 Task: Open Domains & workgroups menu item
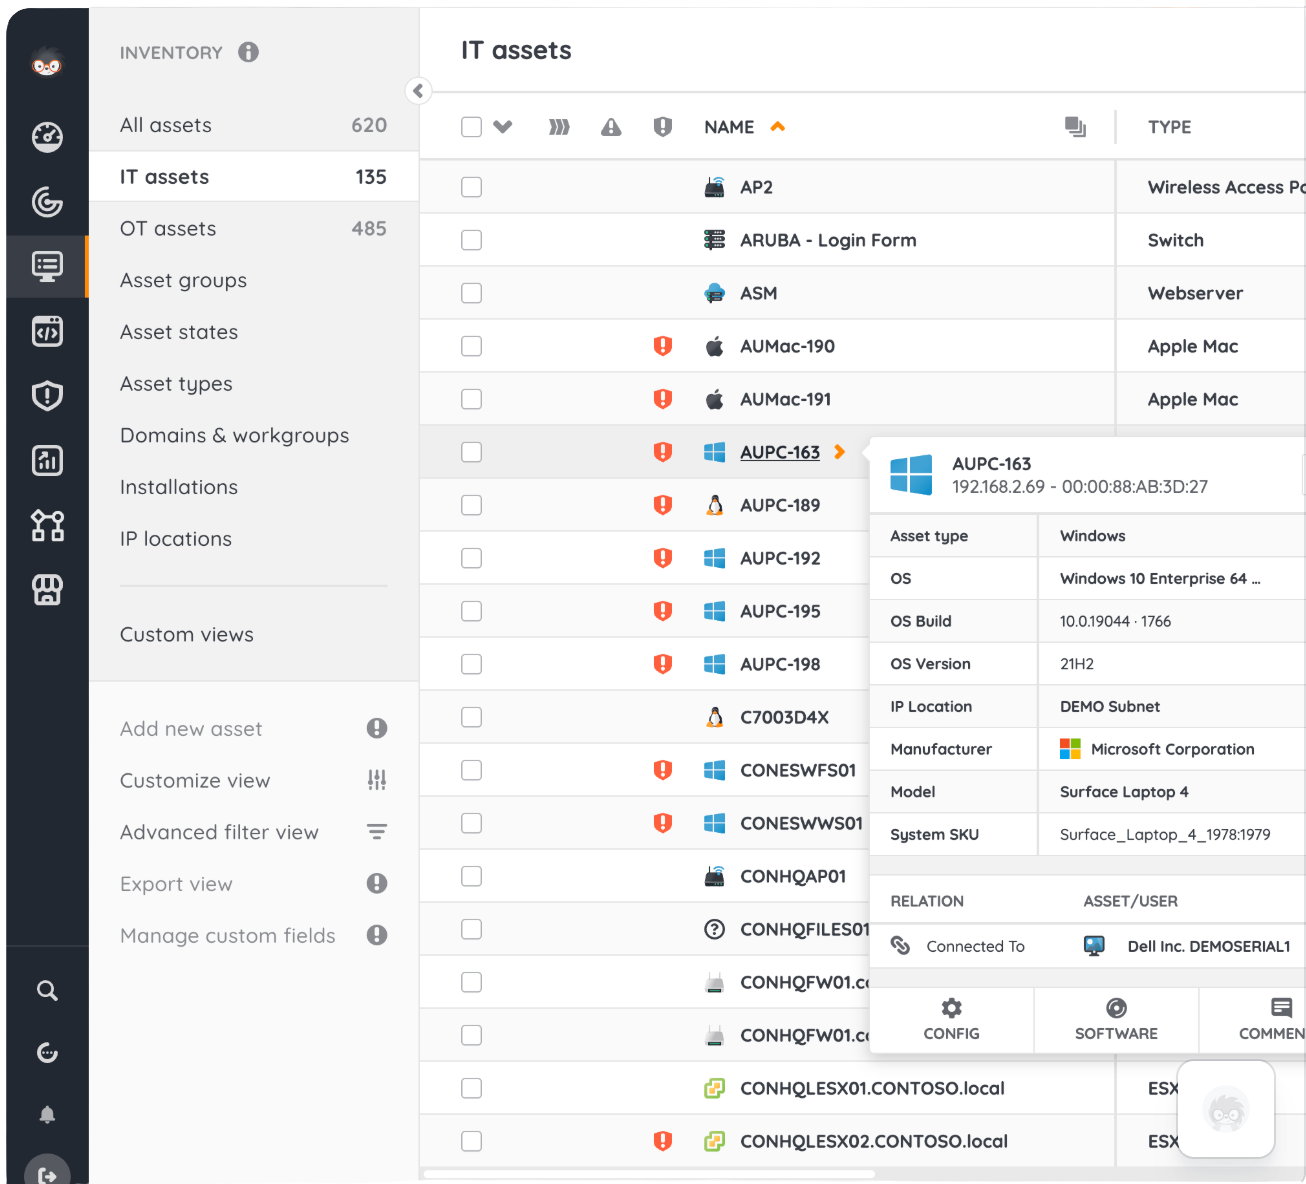[235, 435]
